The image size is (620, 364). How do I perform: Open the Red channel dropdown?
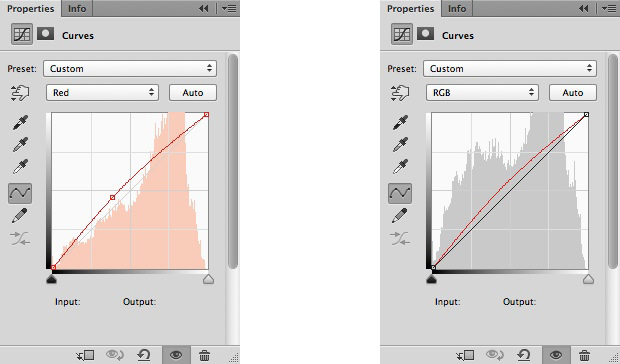tap(102, 92)
